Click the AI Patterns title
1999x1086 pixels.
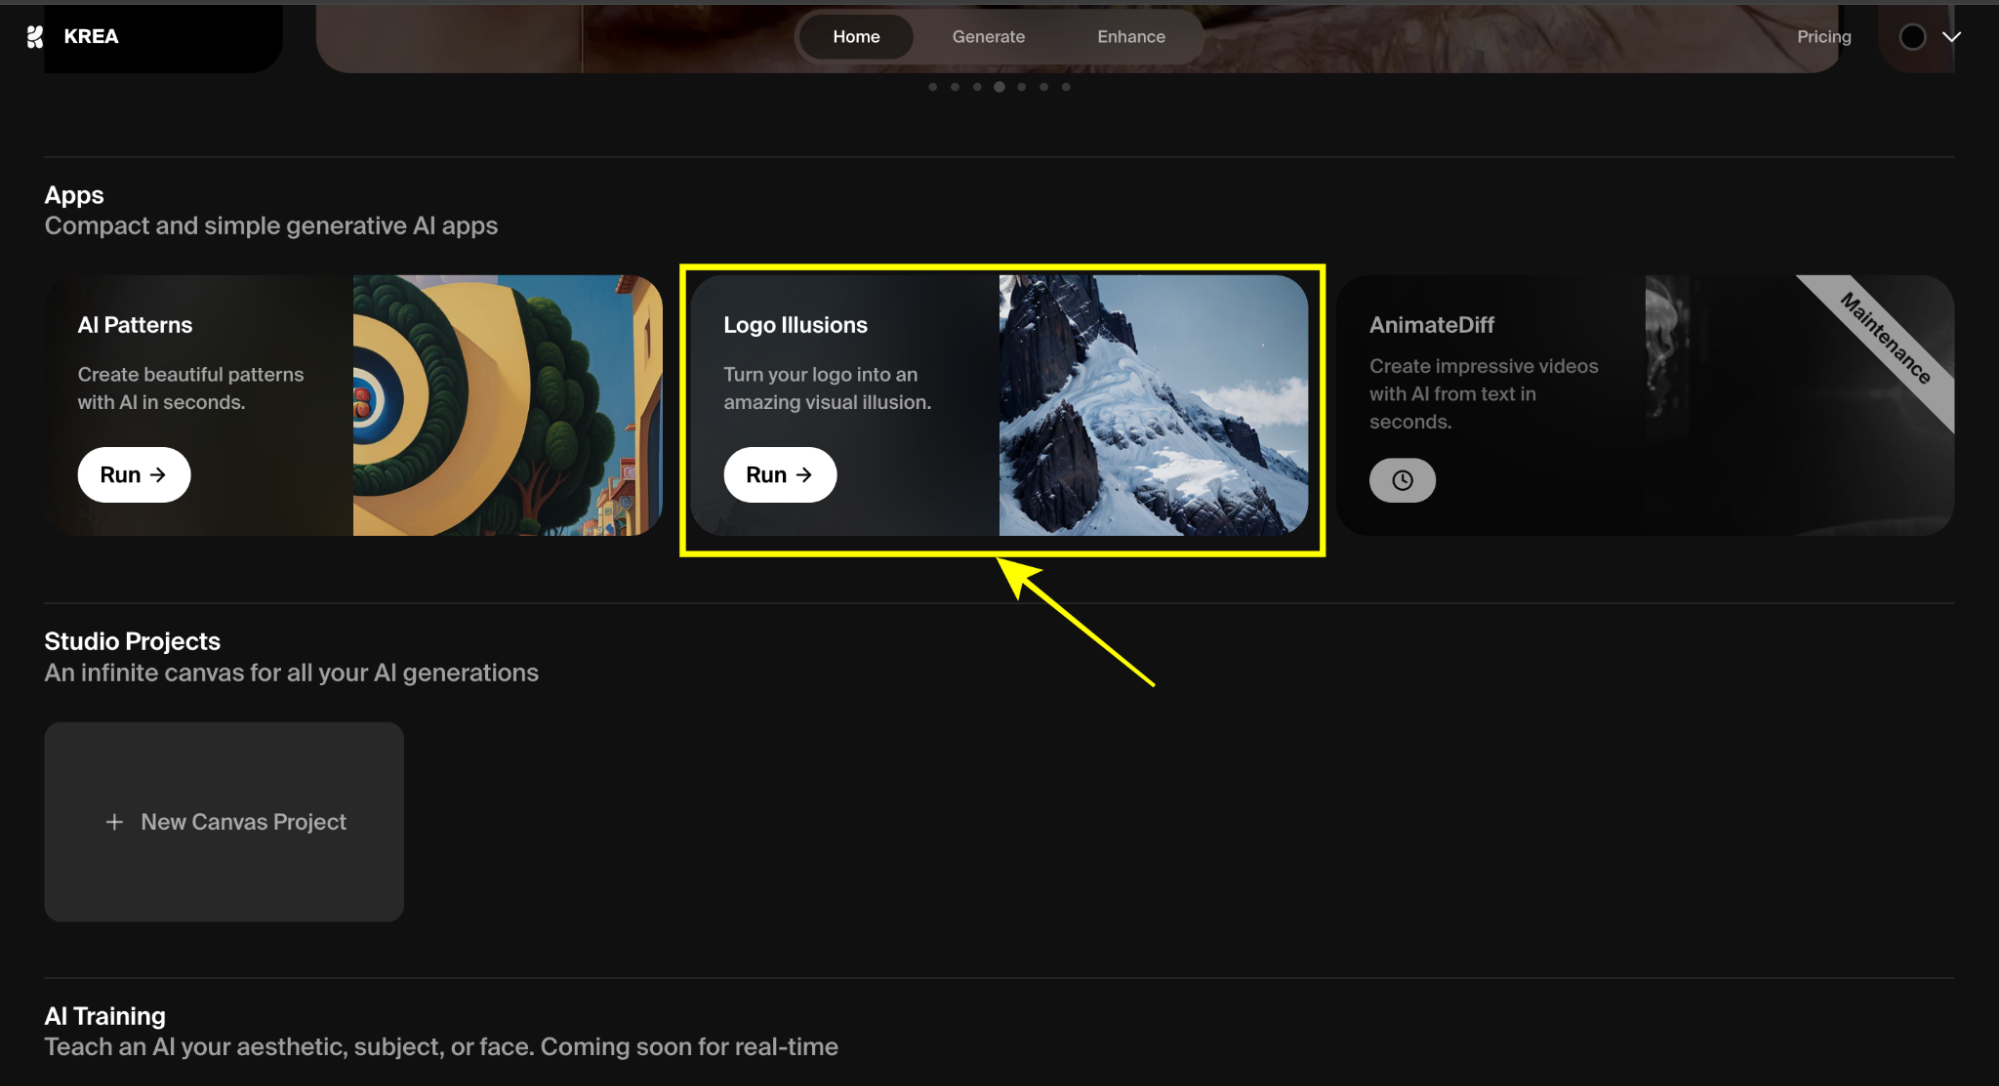pos(135,325)
